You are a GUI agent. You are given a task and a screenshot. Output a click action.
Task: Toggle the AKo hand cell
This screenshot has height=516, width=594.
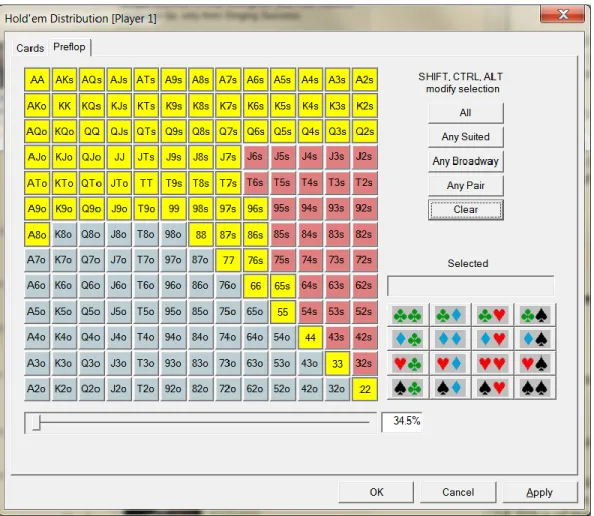[x=37, y=106]
